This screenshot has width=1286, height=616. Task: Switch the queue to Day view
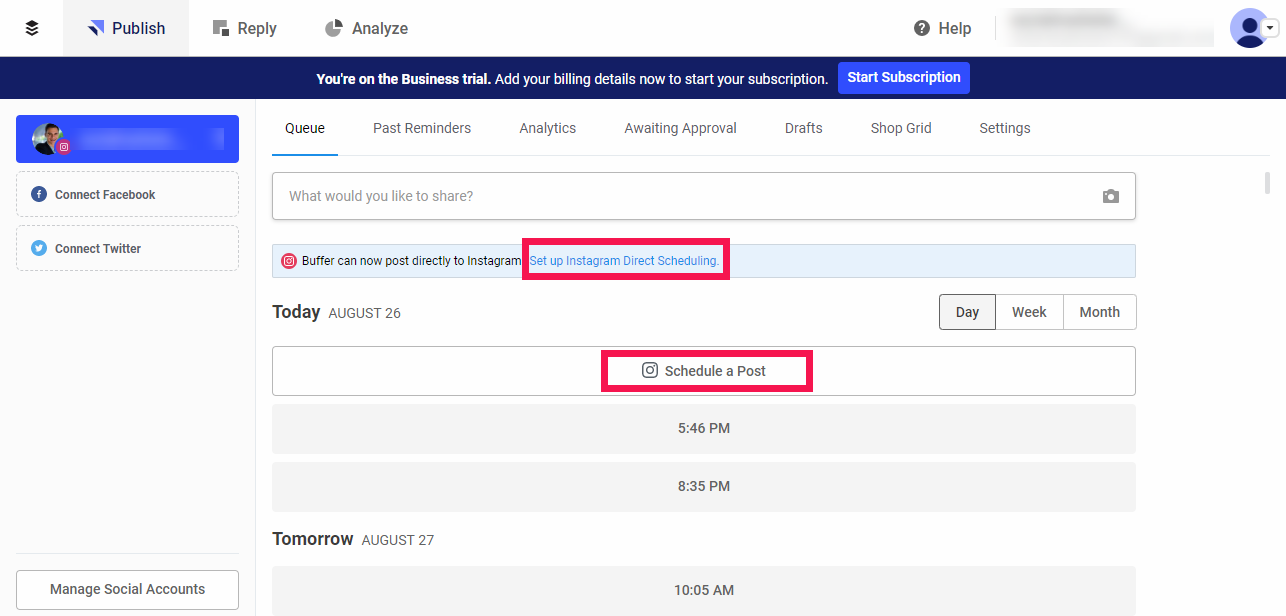966,311
